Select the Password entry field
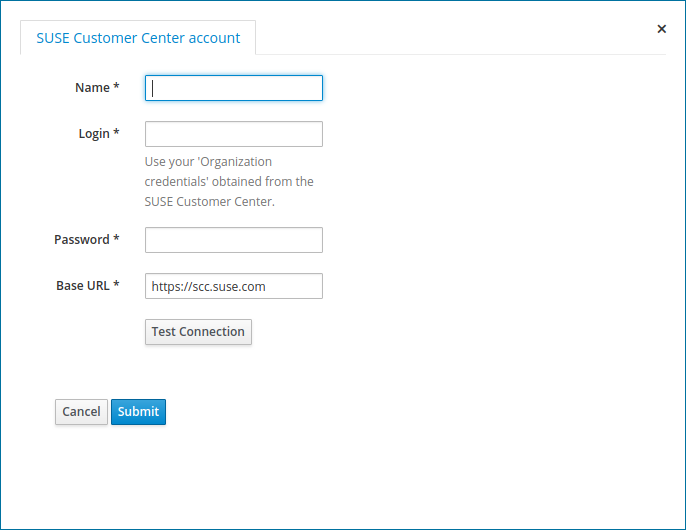The width and height of the screenshot is (686, 530). pos(234,240)
